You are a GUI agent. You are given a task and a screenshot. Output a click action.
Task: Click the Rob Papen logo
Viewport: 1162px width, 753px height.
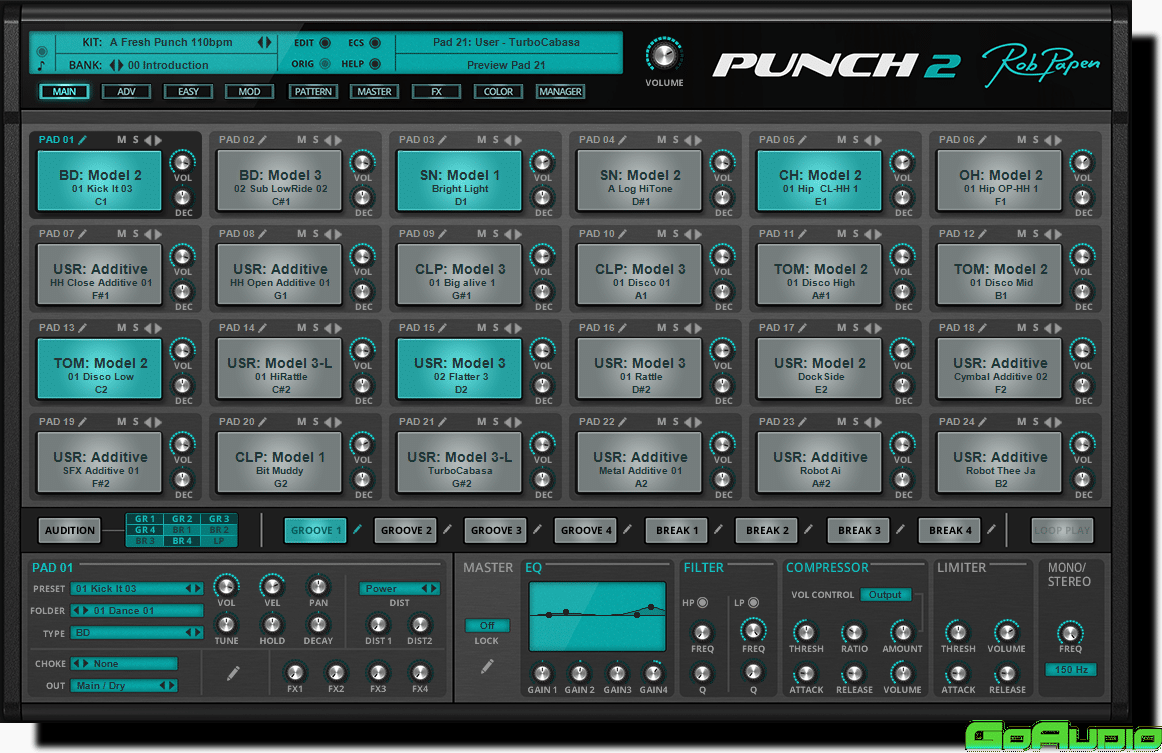pos(1041,65)
